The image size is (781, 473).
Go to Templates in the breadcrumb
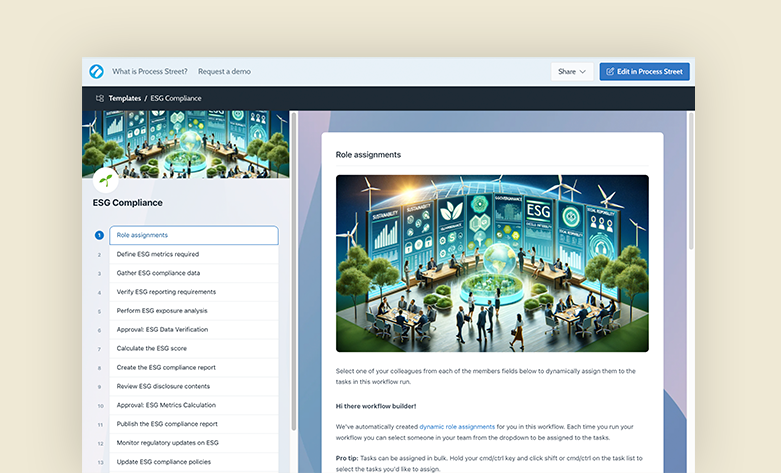tap(125, 99)
